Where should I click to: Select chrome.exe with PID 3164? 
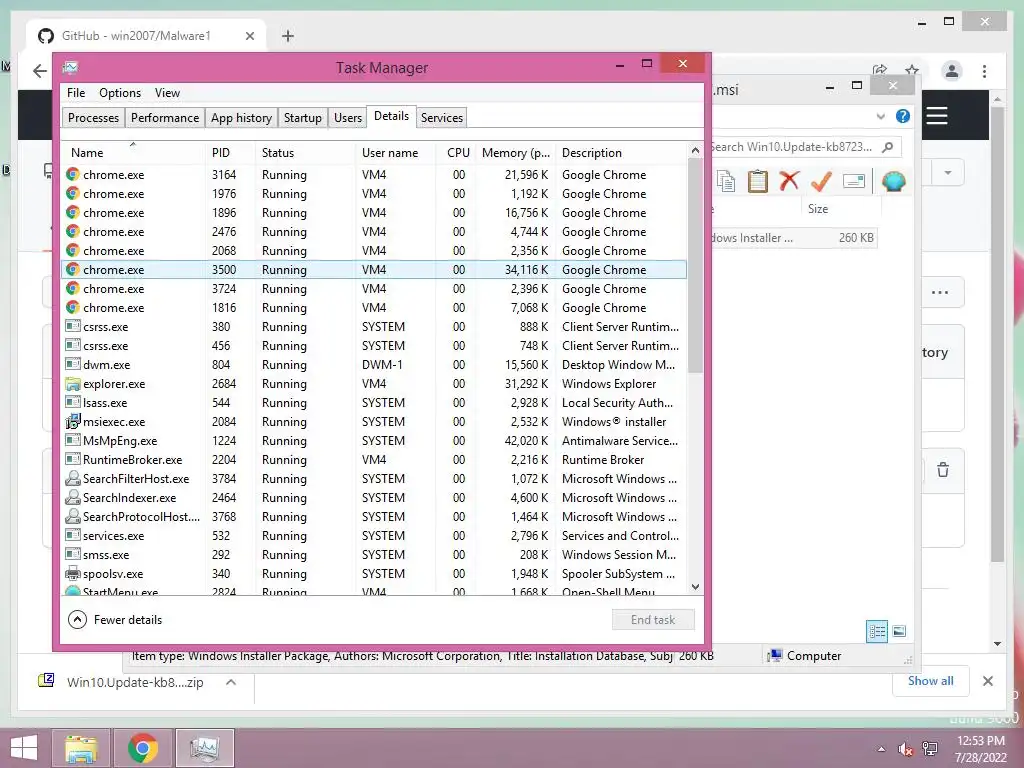click(x=374, y=174)
